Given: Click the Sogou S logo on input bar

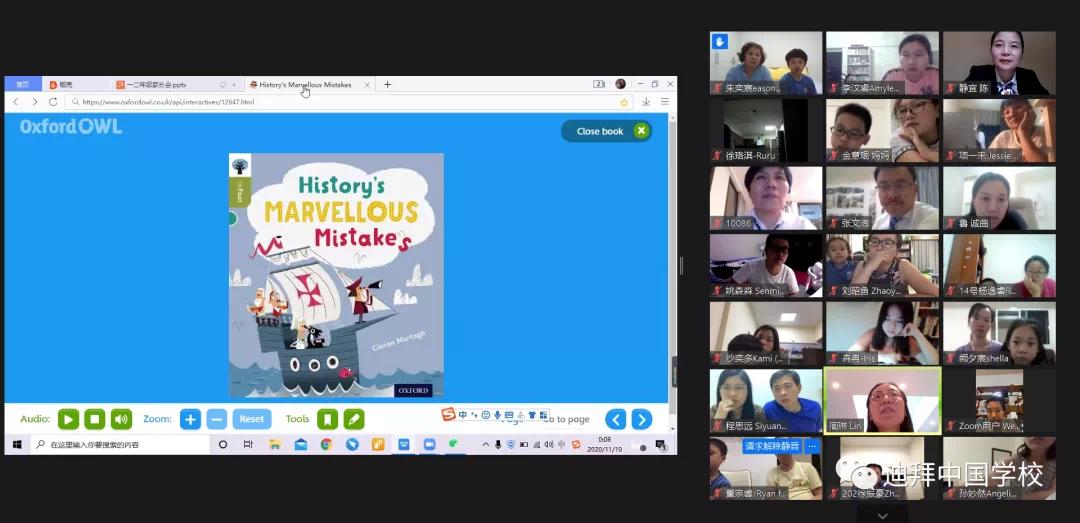Looking at the screenshot, I should 448,414.
